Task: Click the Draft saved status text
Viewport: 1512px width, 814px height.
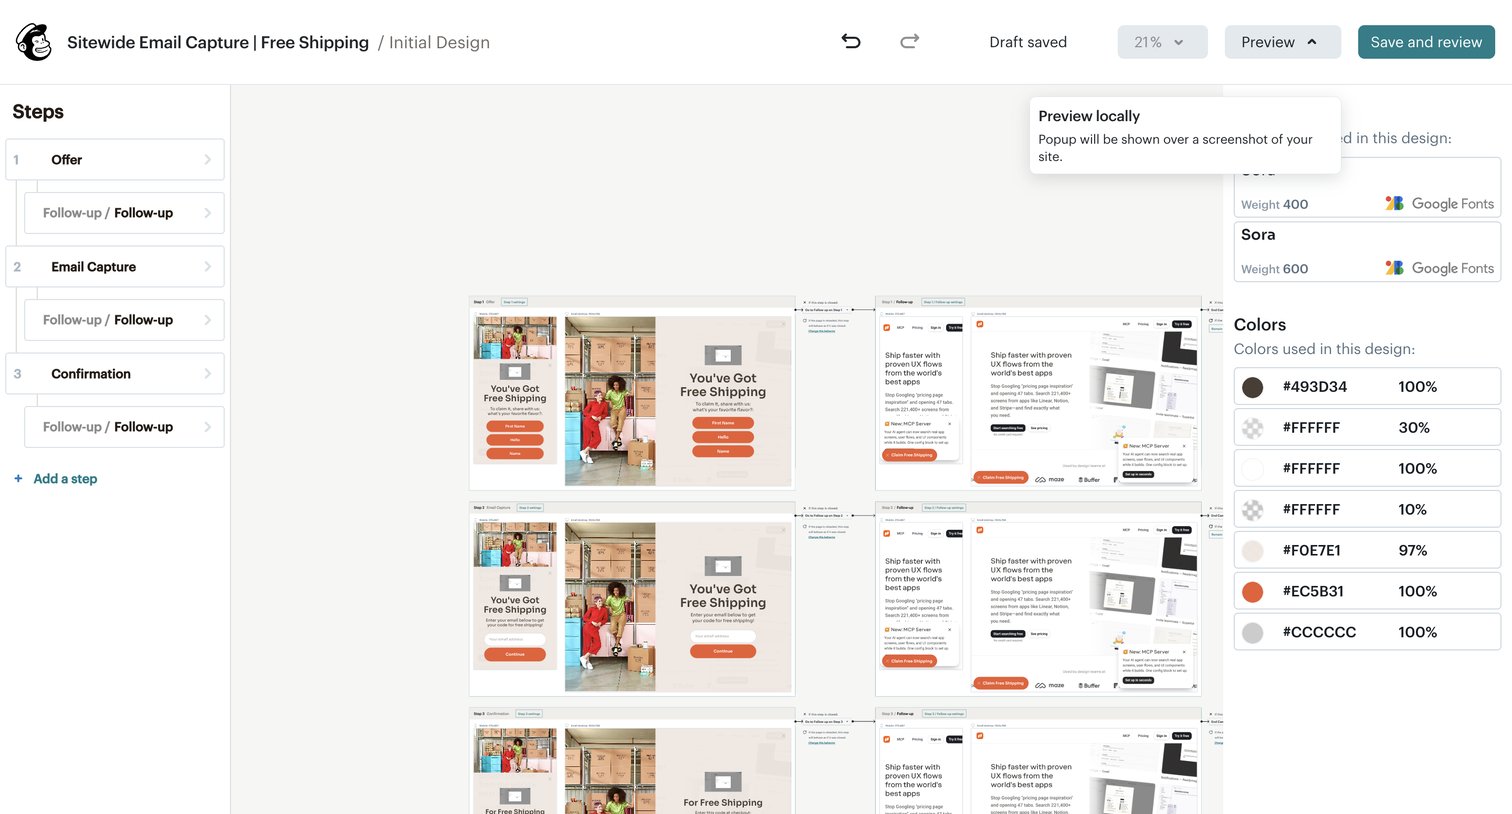Action: coord(1028,42)
